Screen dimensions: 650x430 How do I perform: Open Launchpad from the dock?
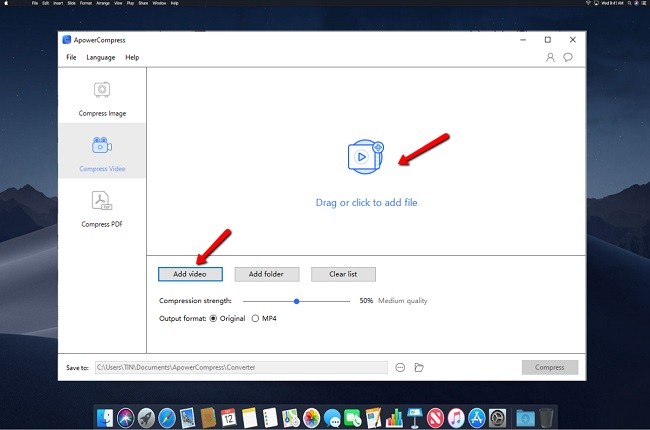[146, 418]
